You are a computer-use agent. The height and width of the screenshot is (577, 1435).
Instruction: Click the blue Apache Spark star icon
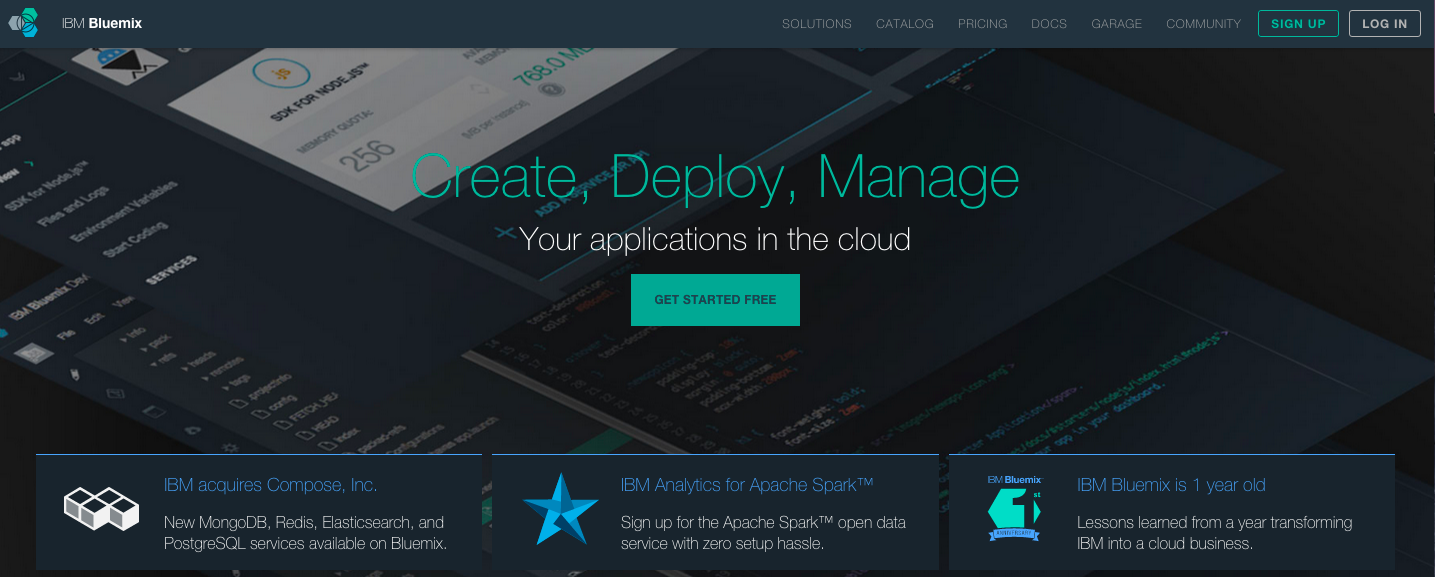pos(561,509)
